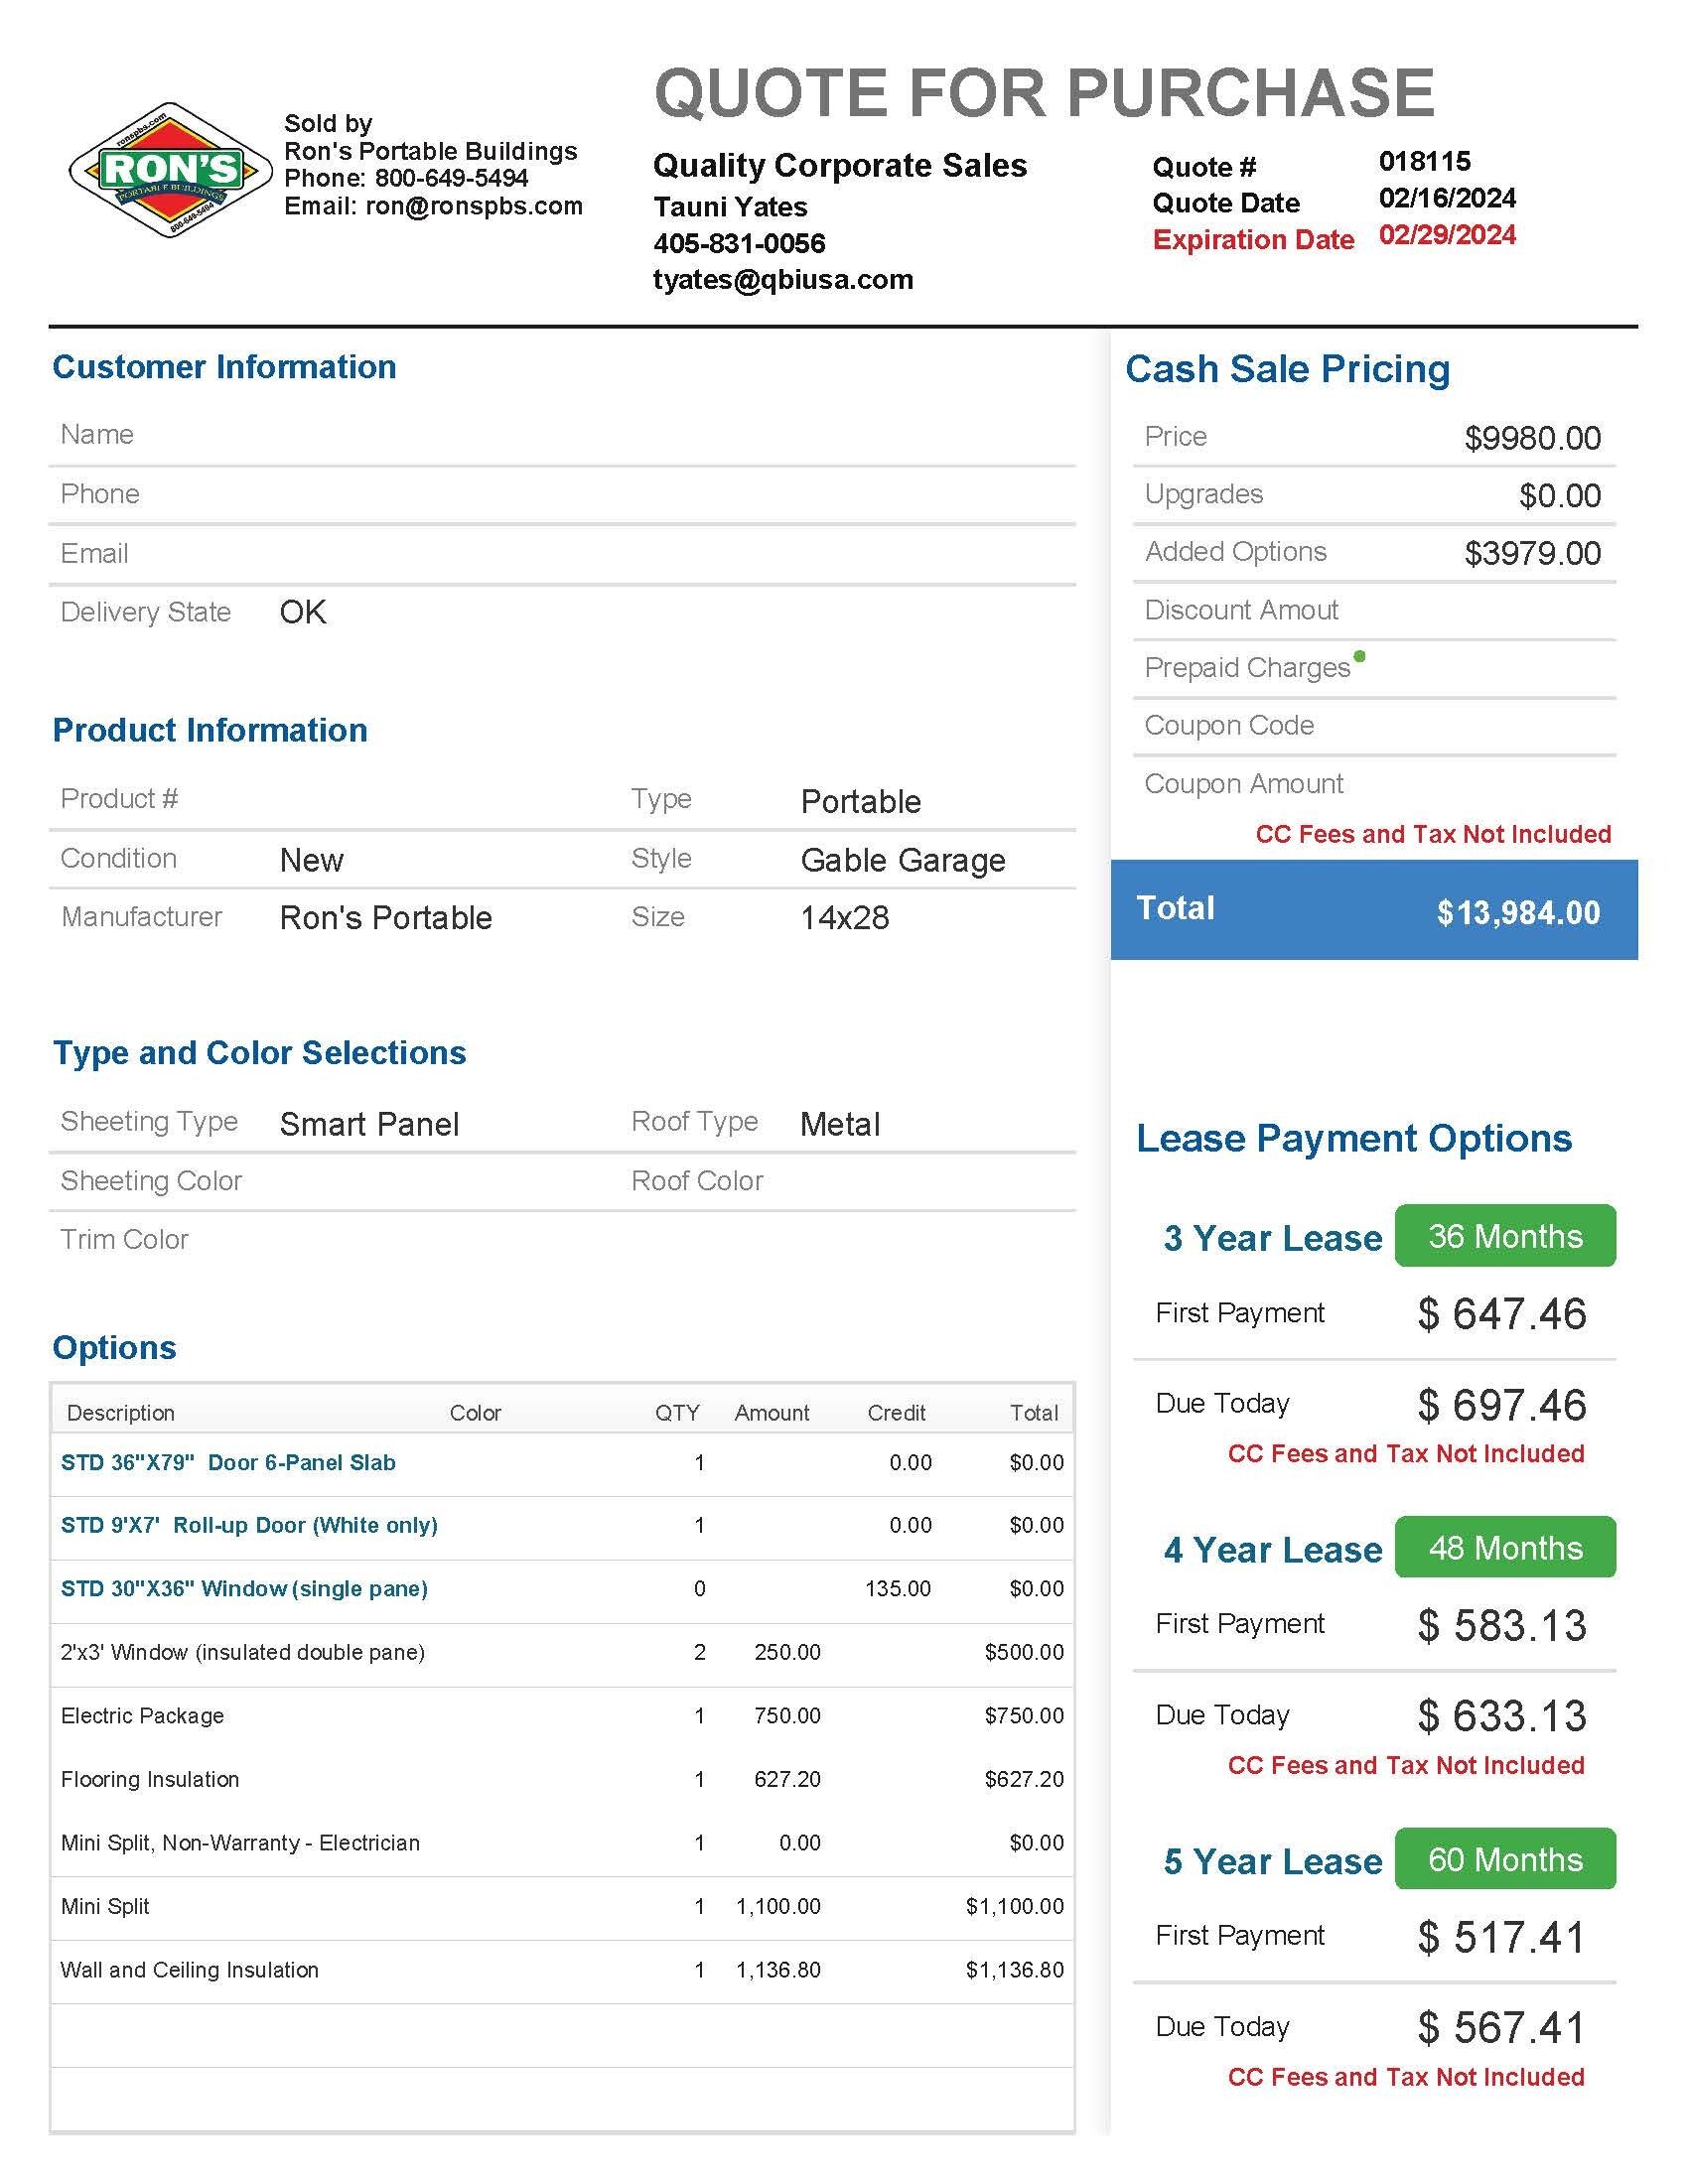1688x2184 pixels.
Task: Click the green dot beside Prepaid Charges
Action: [1359, 656]
